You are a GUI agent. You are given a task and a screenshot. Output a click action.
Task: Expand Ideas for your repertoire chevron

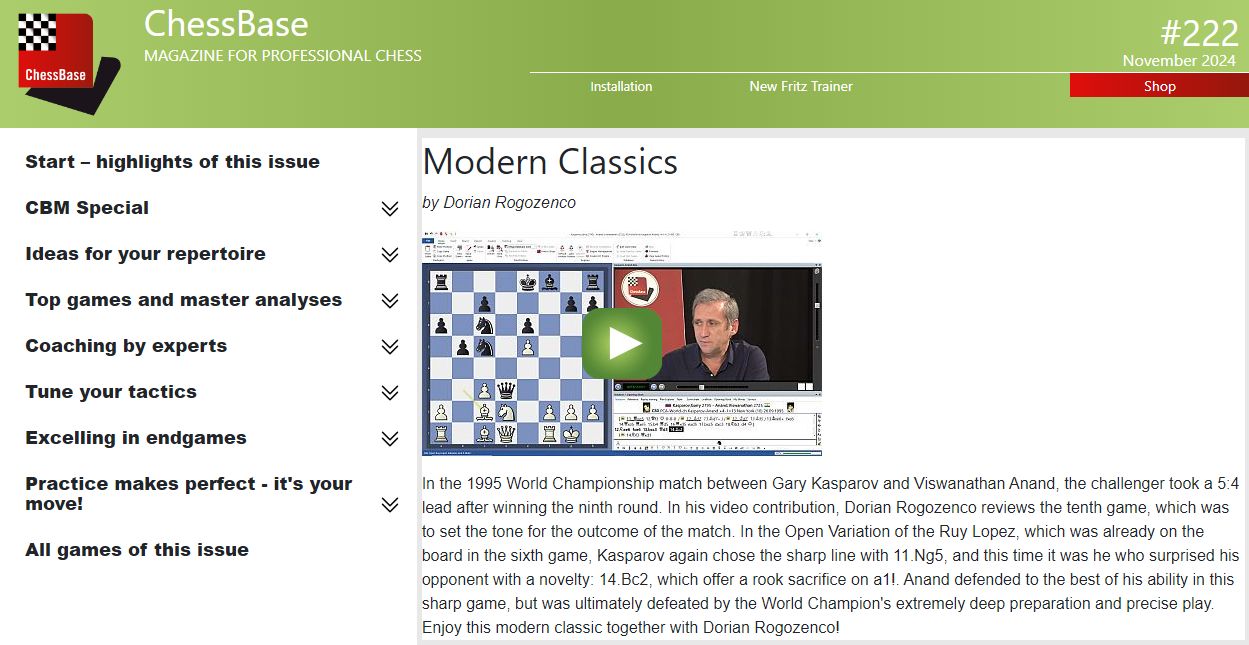[390, 255]
